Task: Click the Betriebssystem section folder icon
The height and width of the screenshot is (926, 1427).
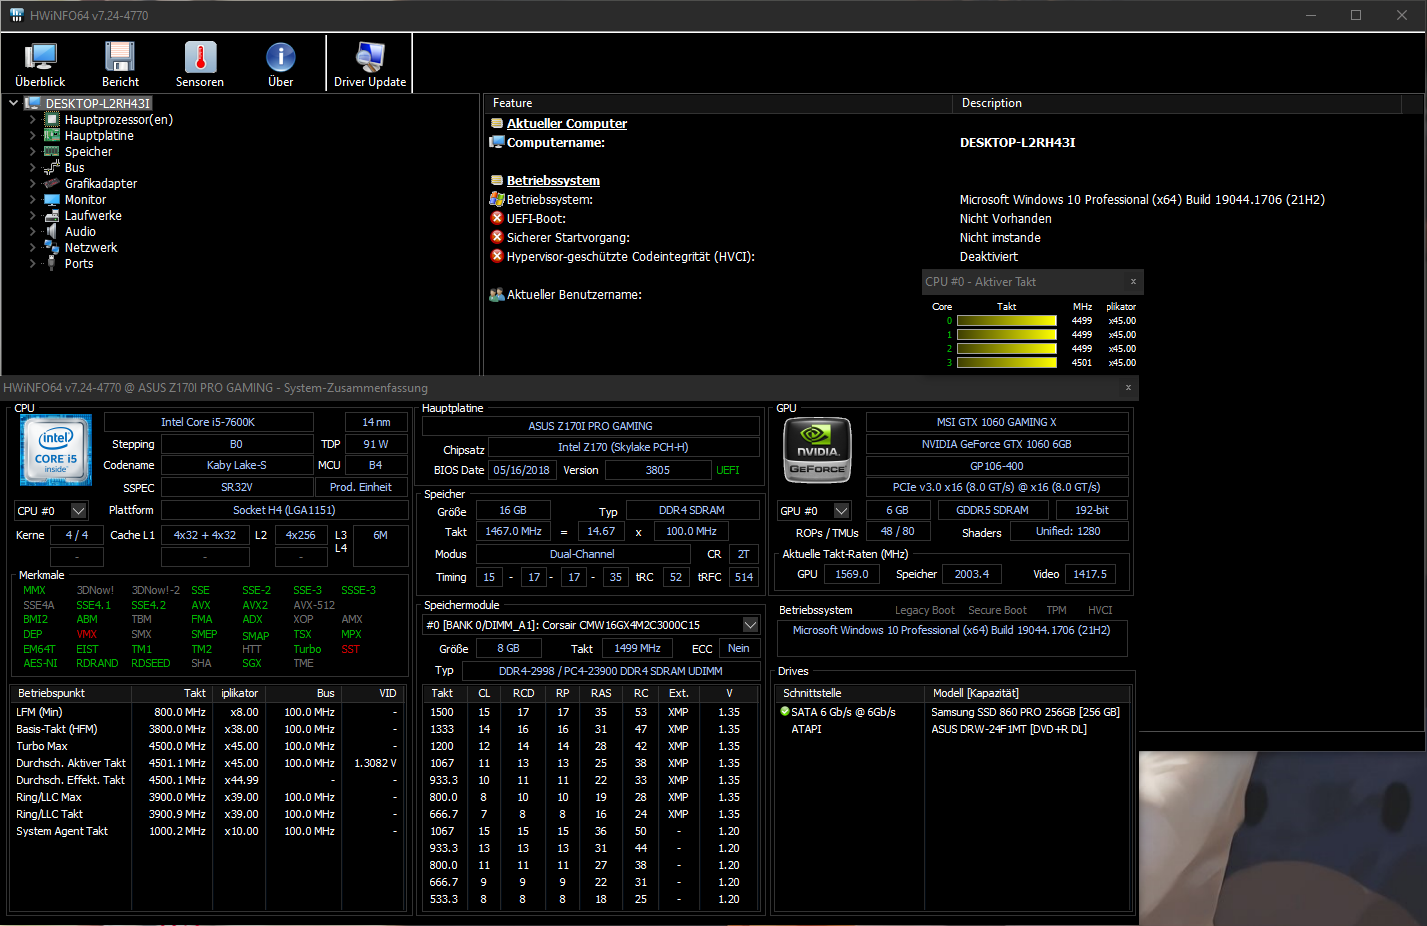Action: (496, 181)
